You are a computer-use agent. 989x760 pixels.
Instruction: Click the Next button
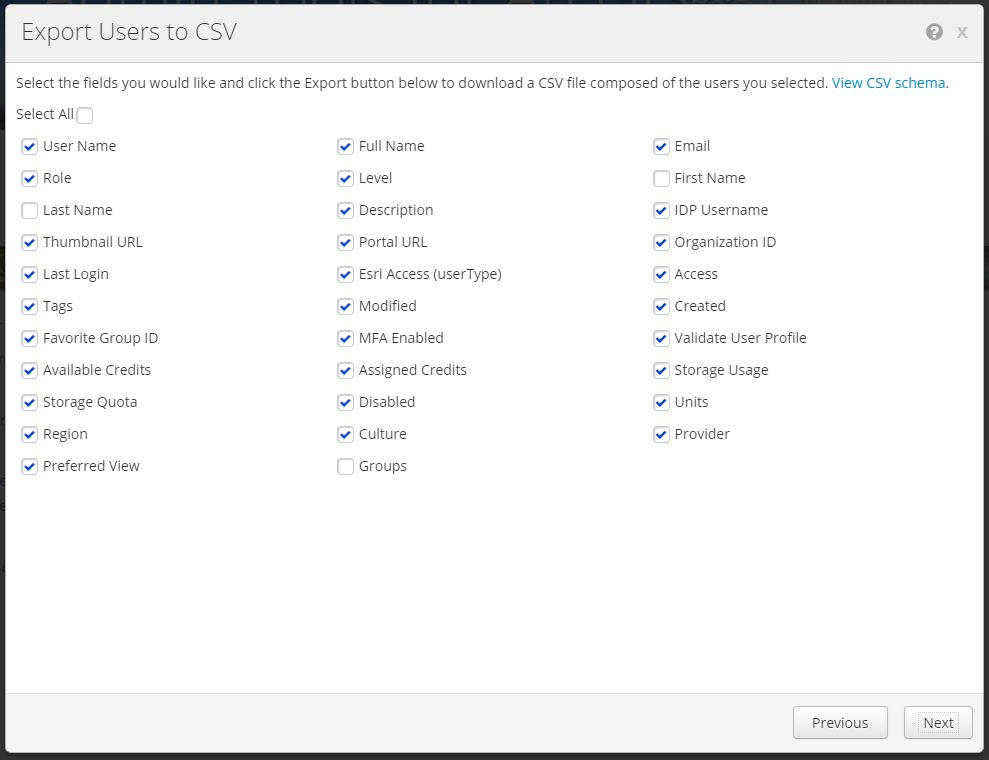point(937,723)
